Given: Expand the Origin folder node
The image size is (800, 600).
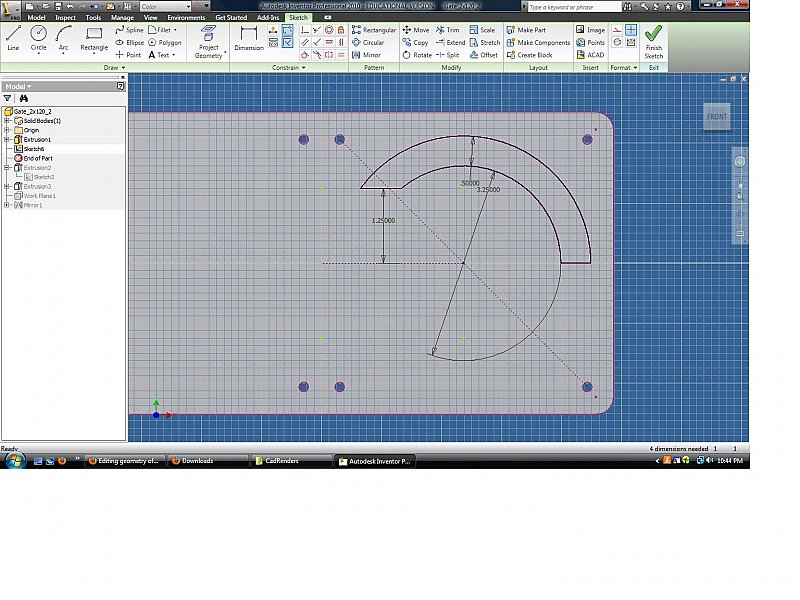Looking at the screenshot, I should tap(7, 130).
